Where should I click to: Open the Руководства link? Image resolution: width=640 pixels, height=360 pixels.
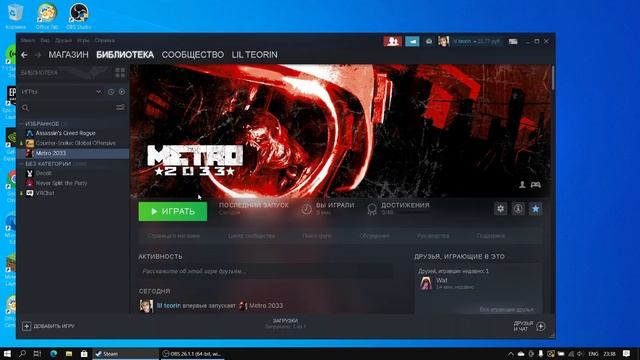pyautogui.click(x=433, y=236)
